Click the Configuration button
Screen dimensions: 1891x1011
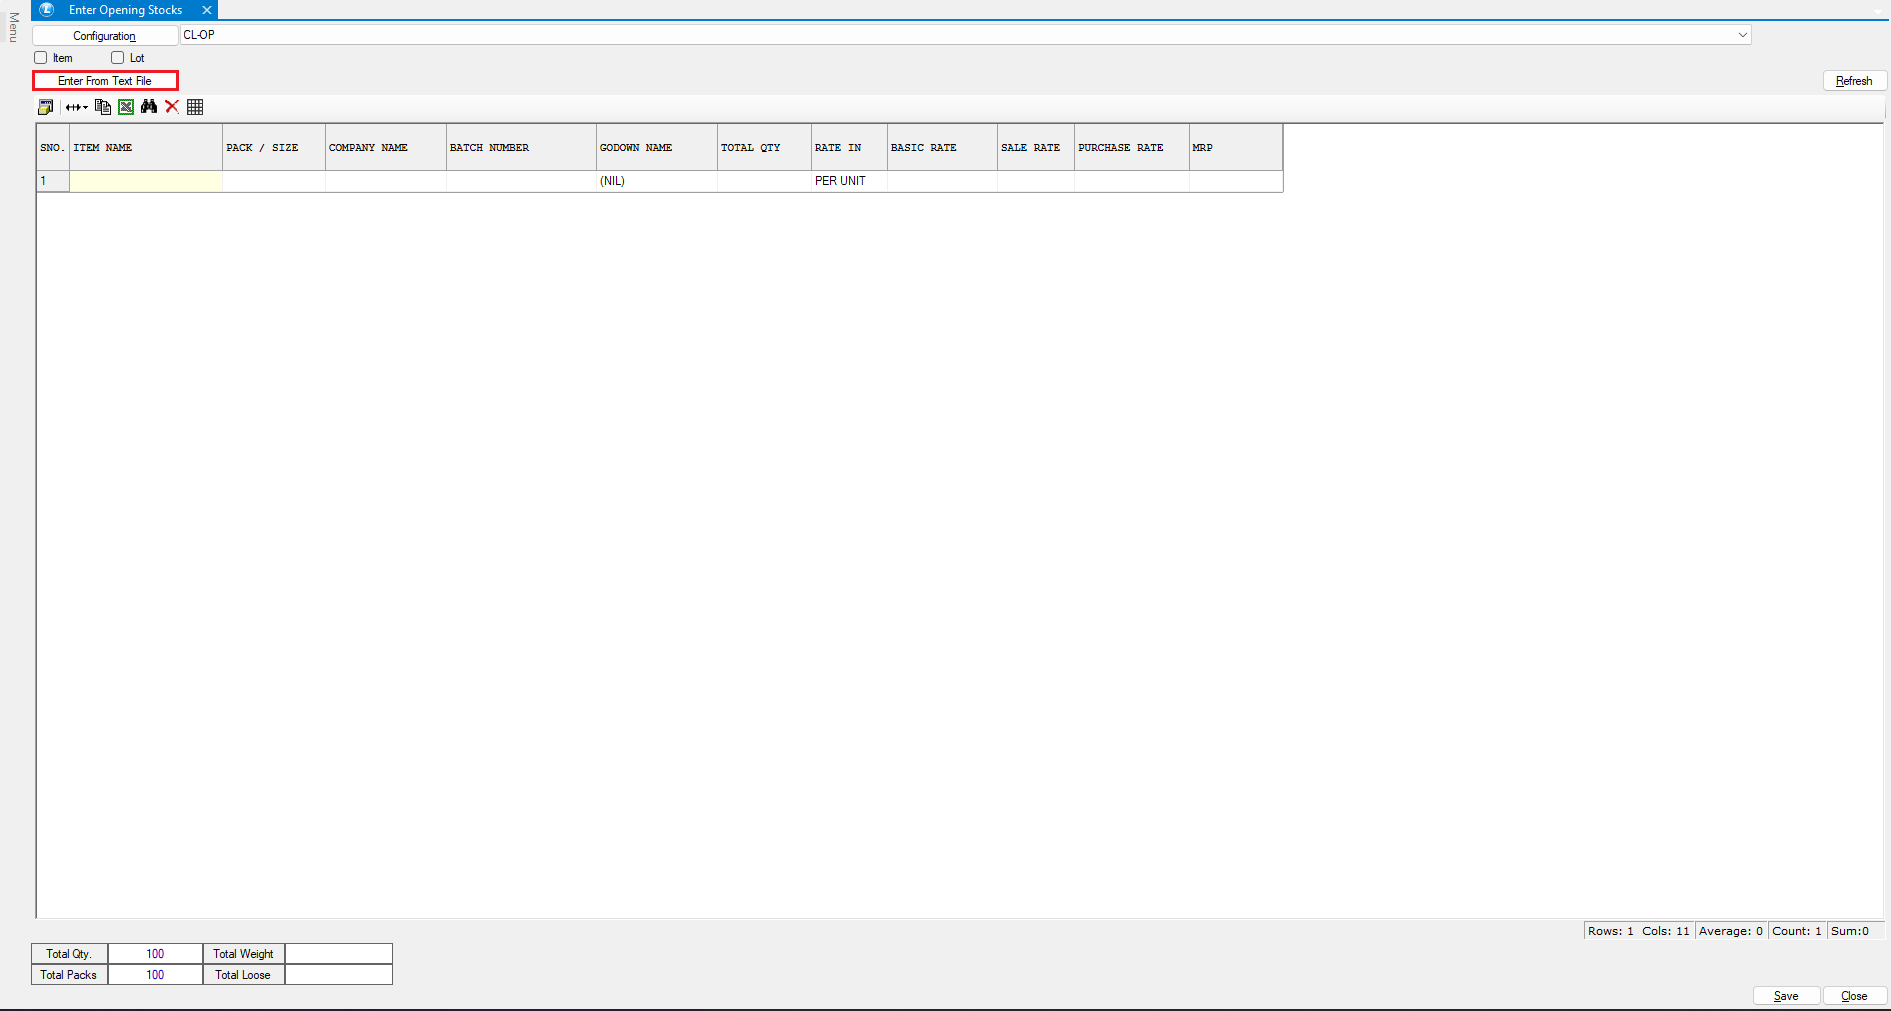[x=105, y=36]
